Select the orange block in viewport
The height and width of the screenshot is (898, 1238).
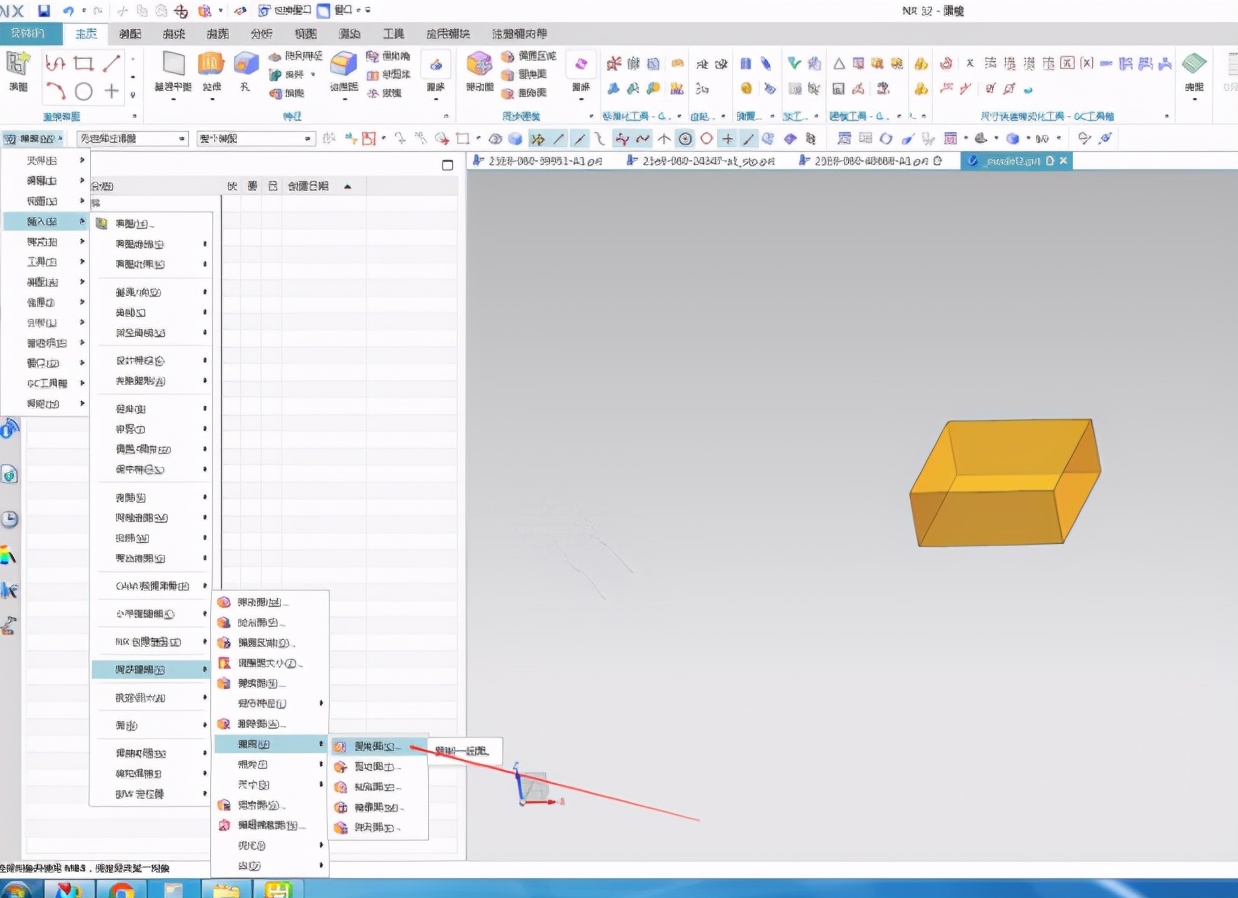[x=1005, y=483]
